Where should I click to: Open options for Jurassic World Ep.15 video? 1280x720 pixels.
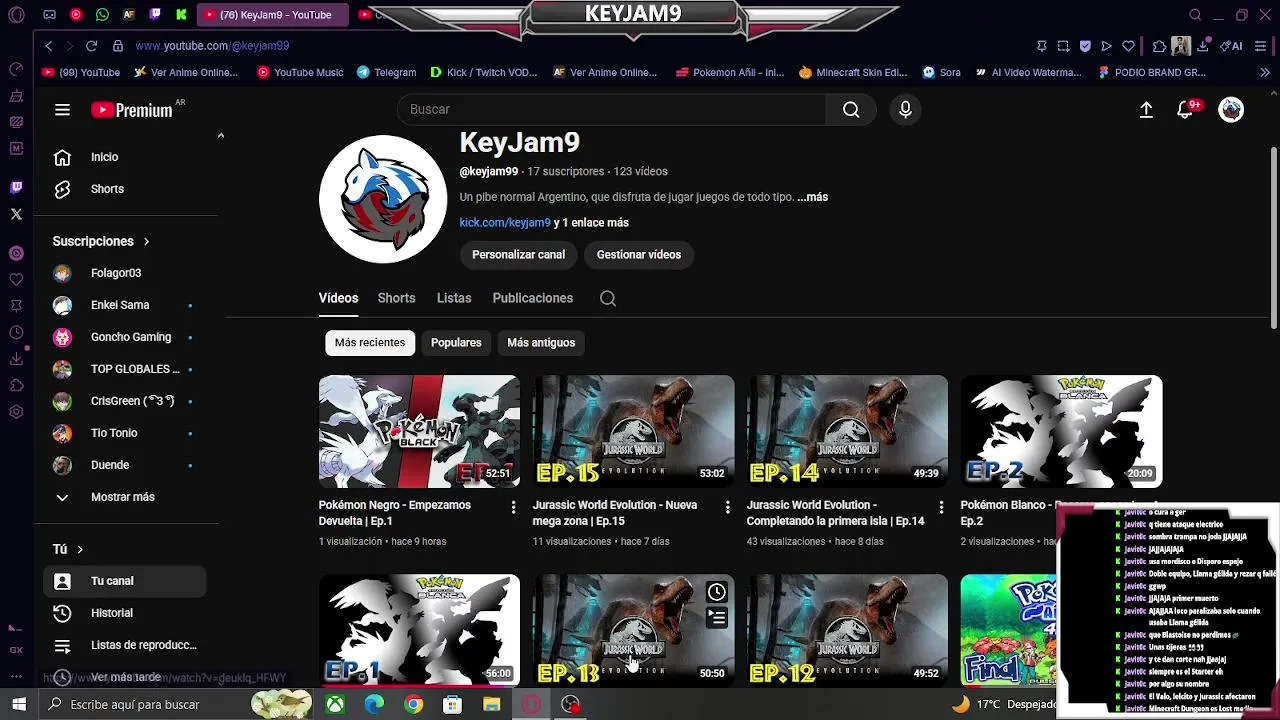click(x=727, y=508)
